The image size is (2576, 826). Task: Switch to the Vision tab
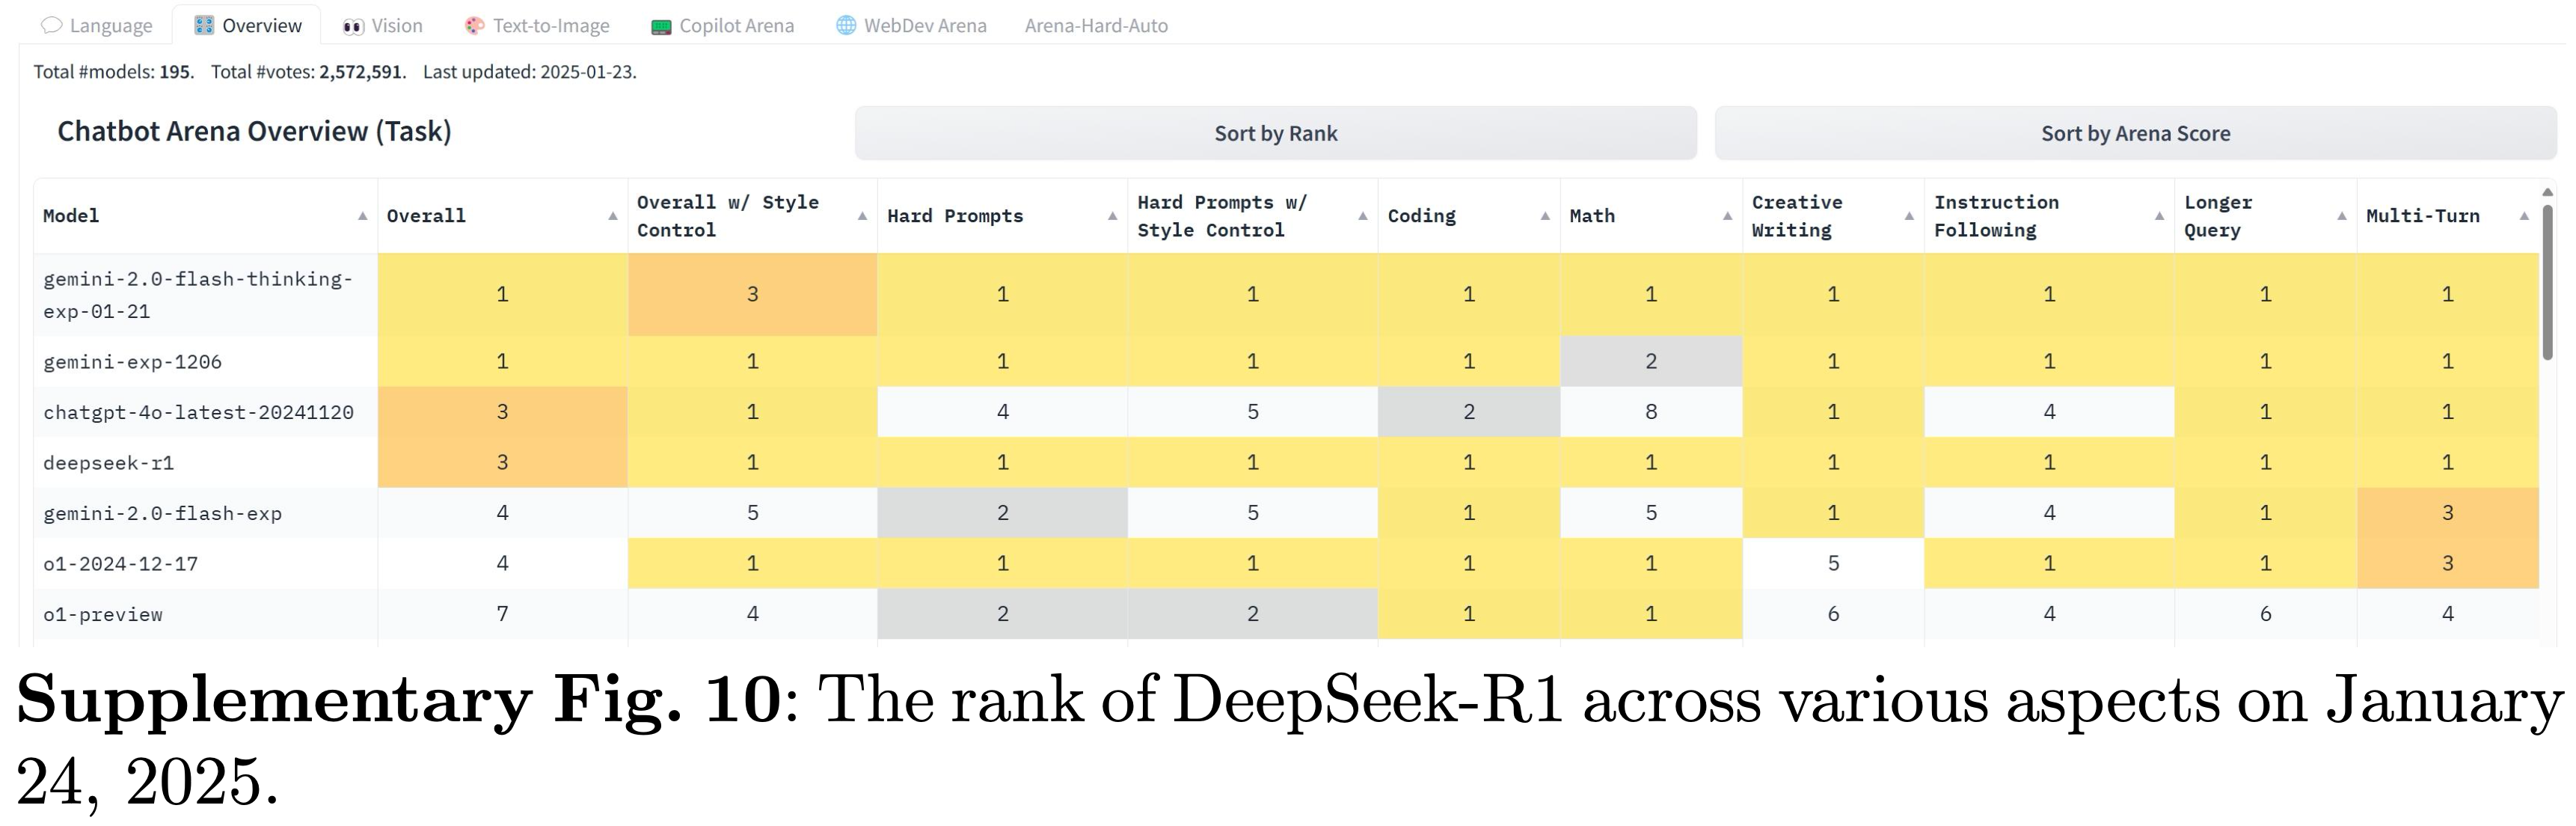(396, 26)
